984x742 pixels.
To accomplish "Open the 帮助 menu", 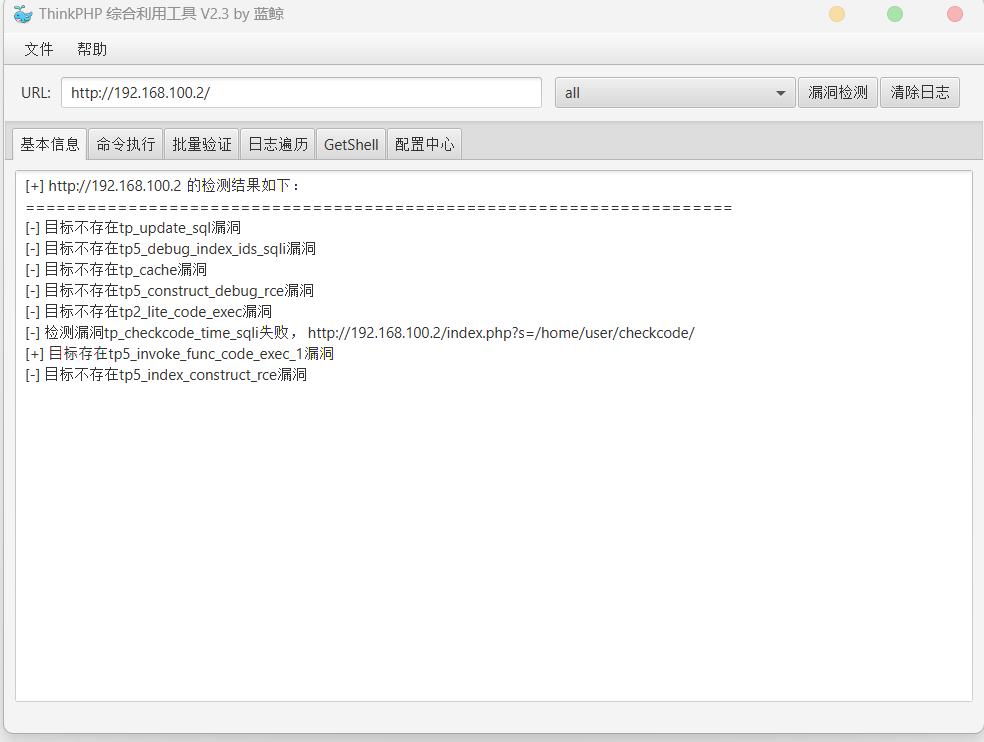I will tap(92, 49).
